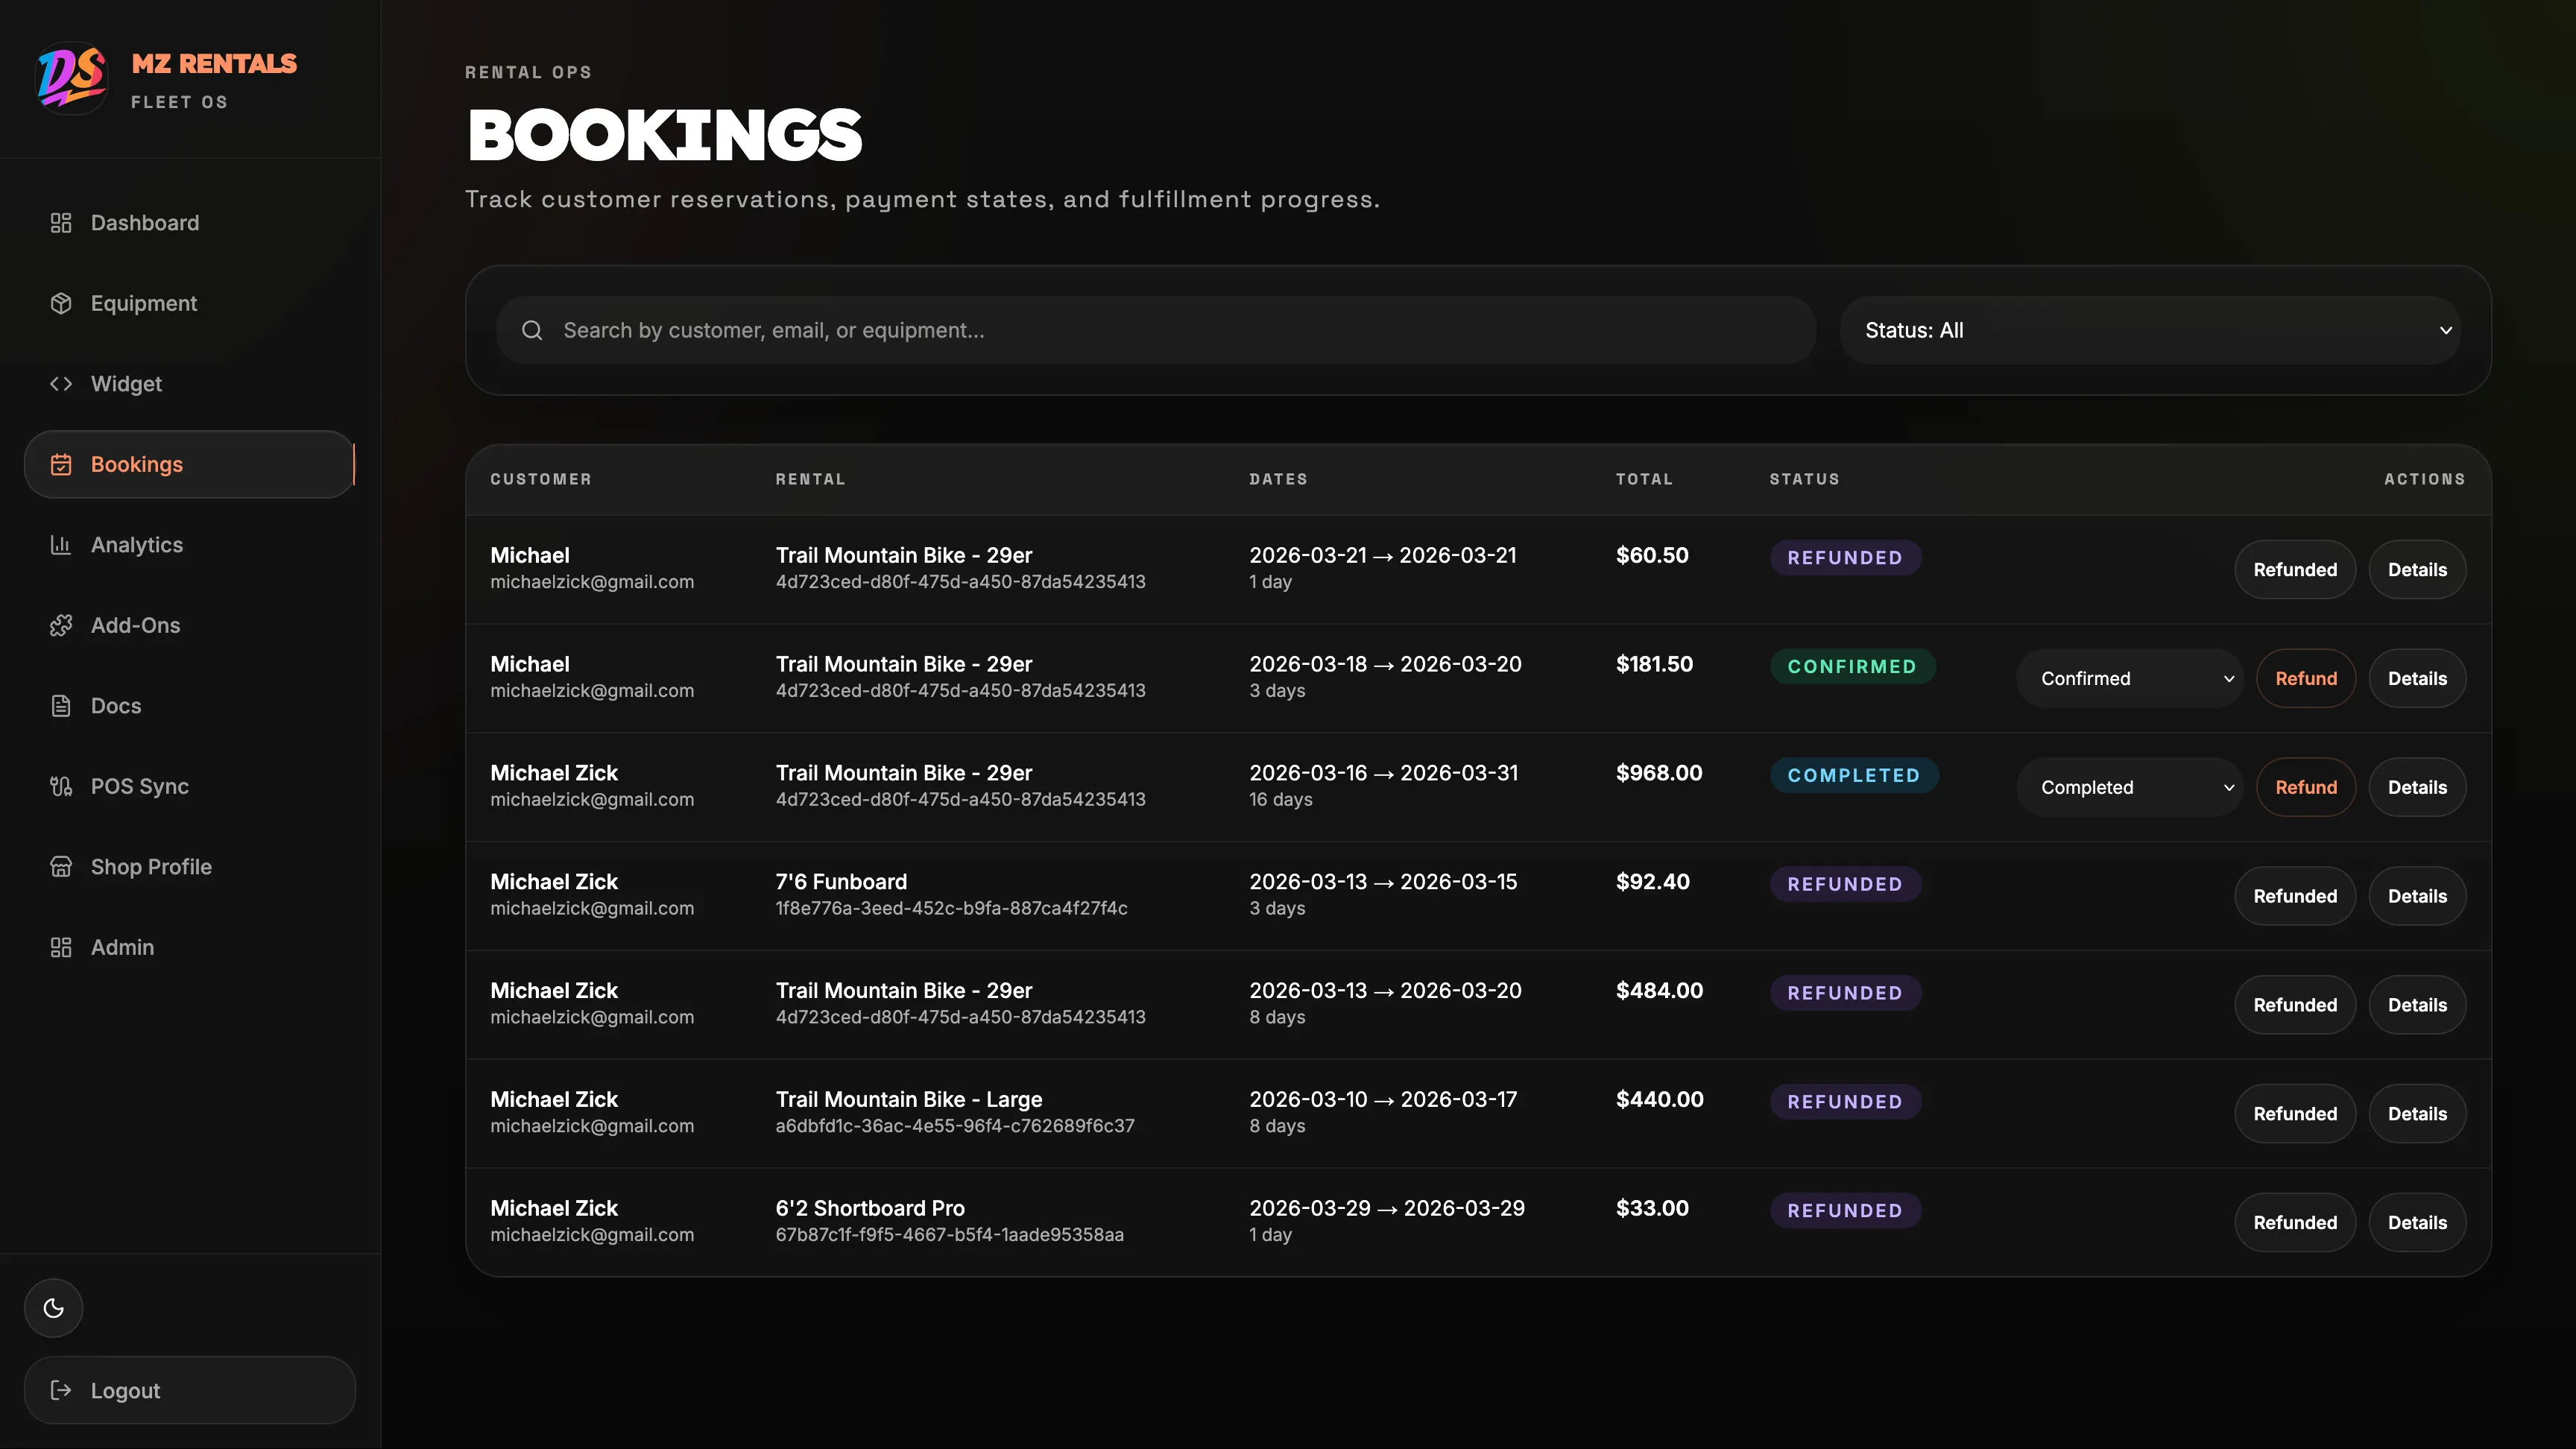2576x1449 pixels.
Task: Select the Bookings calendar icon
Action: 61,464
